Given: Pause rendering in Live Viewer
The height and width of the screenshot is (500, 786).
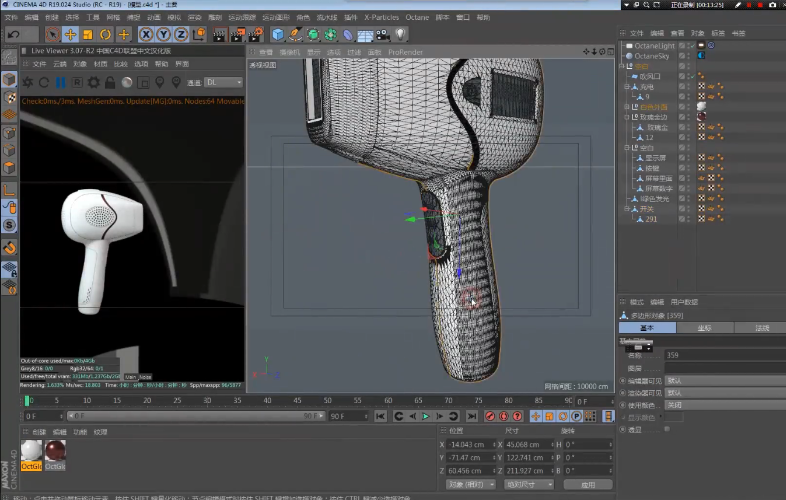Looking at the screenshot, I should (61, 82).
